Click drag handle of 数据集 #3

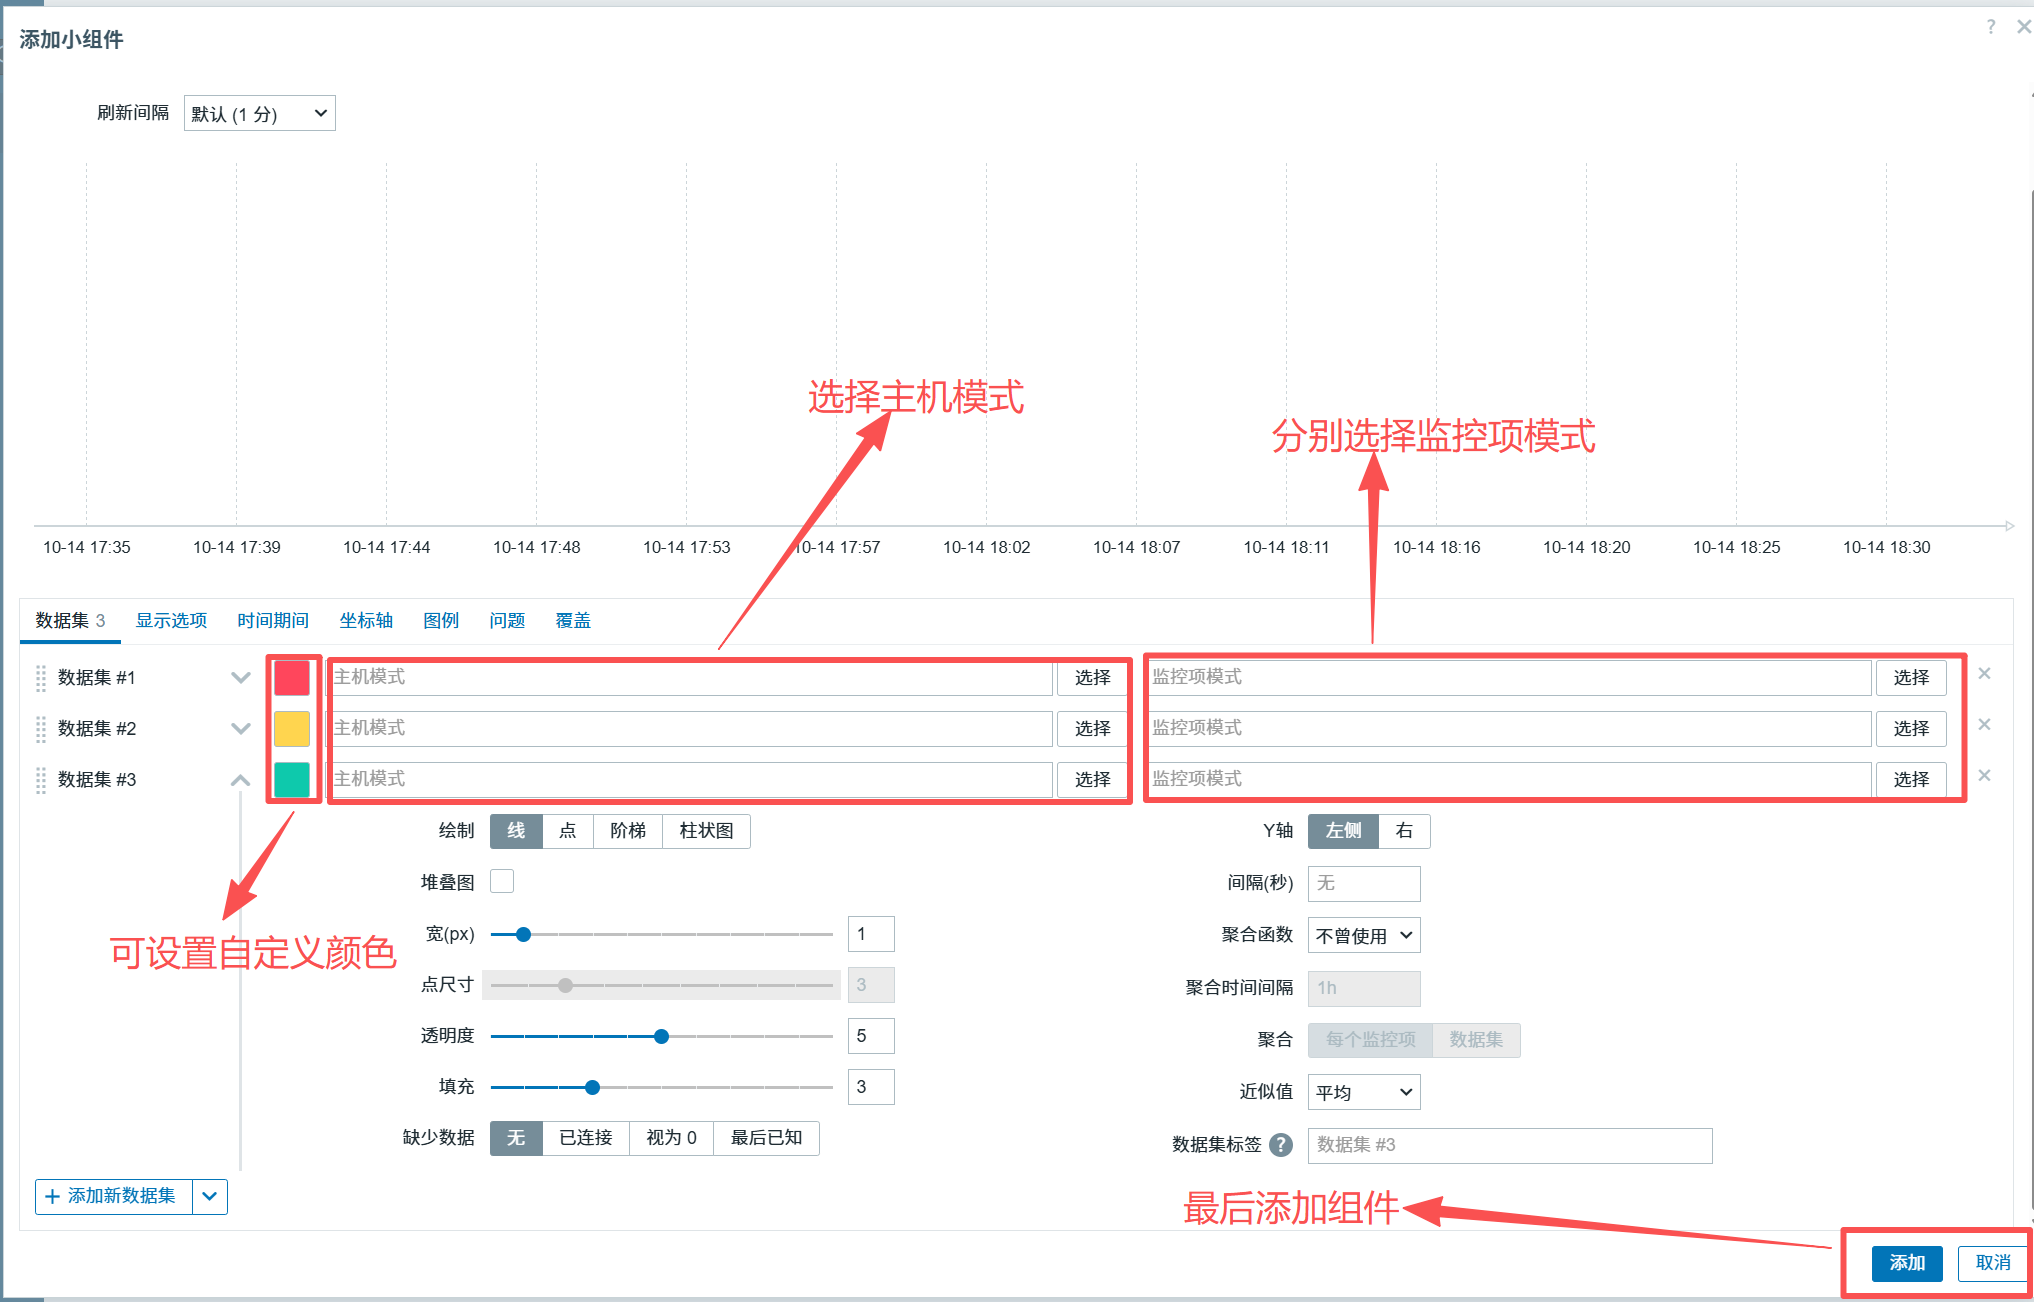point(41,780)
